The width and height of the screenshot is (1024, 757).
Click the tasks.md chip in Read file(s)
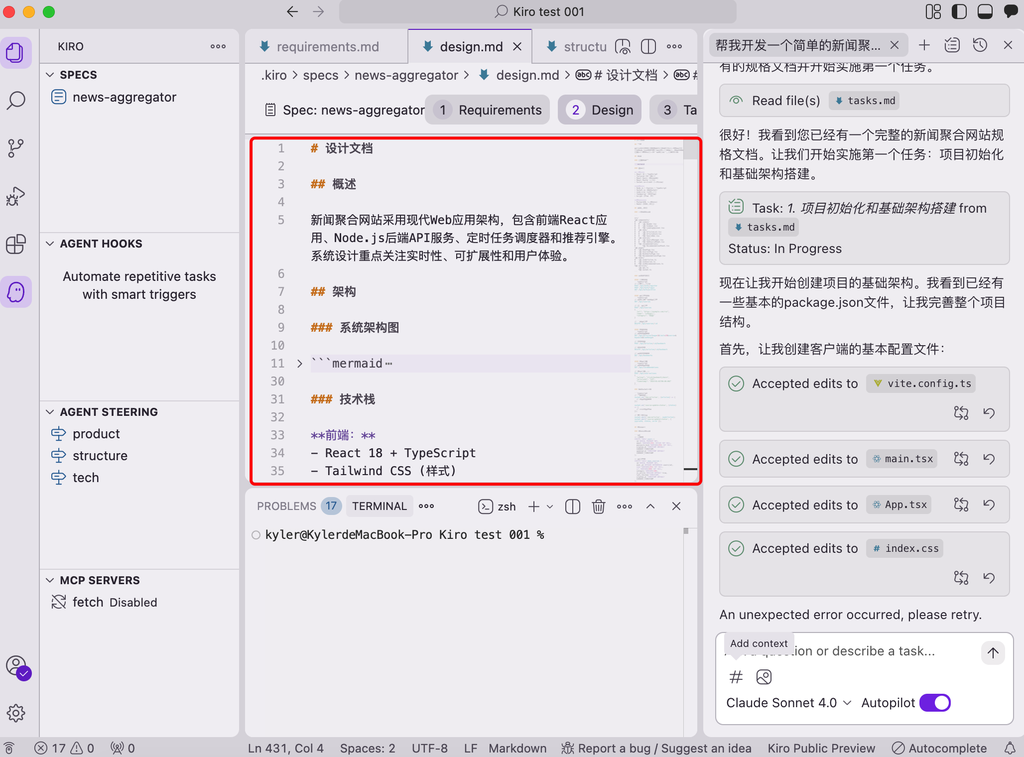(865, 101)
